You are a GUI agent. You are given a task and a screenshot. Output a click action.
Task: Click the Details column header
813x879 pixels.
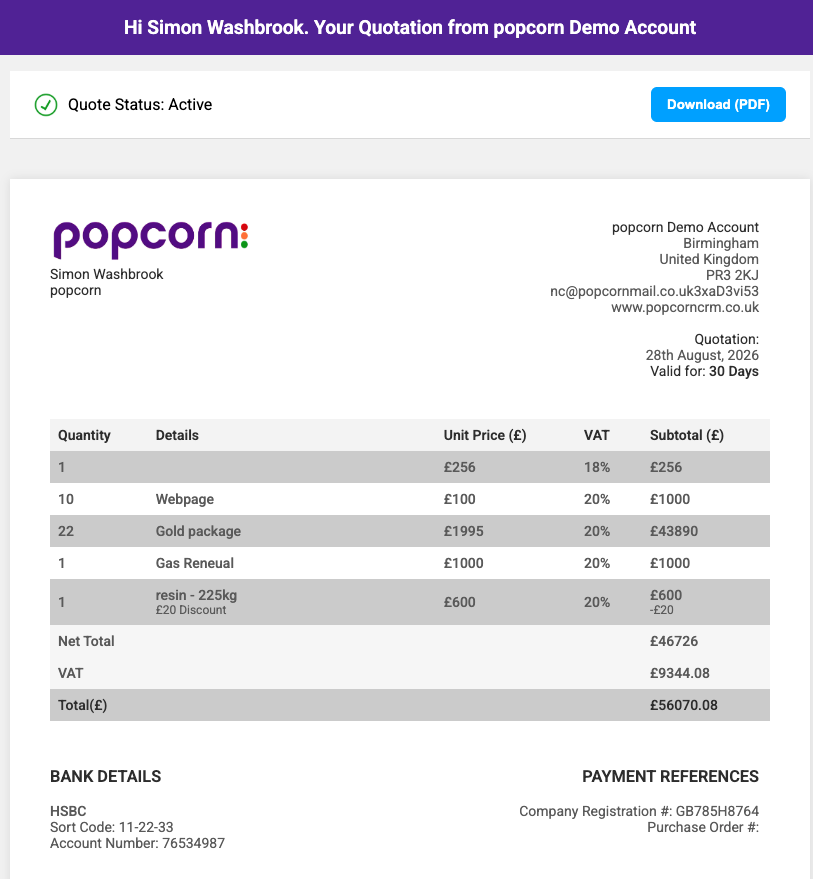coord(177,435)
